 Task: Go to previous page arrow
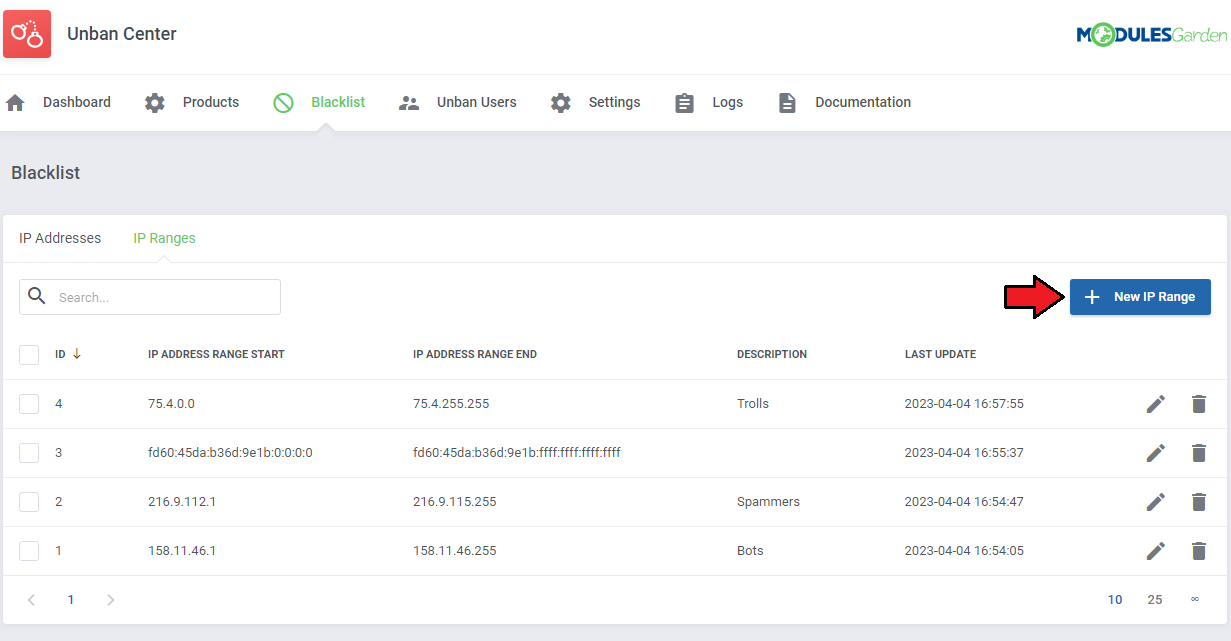click(x=31, y=600)
